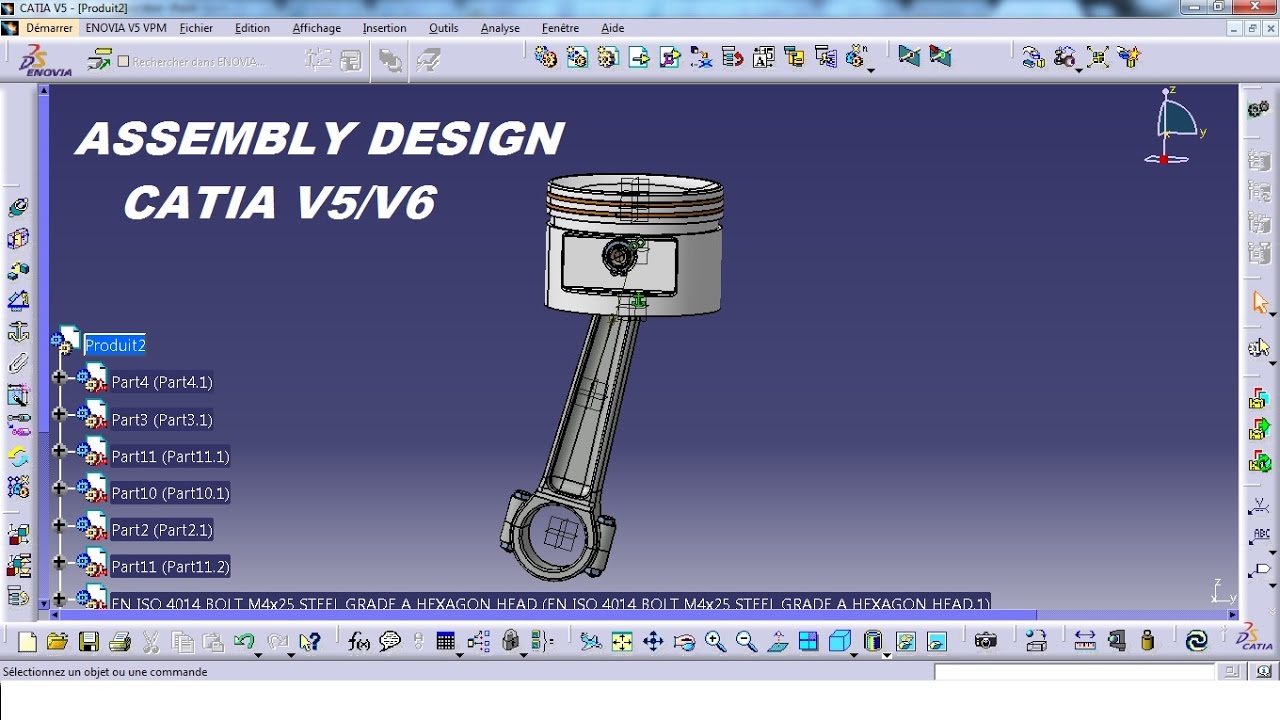1280x720 pixels.
Task: Click the Zoom Out magnifier
Action: [x=746, y=642]
